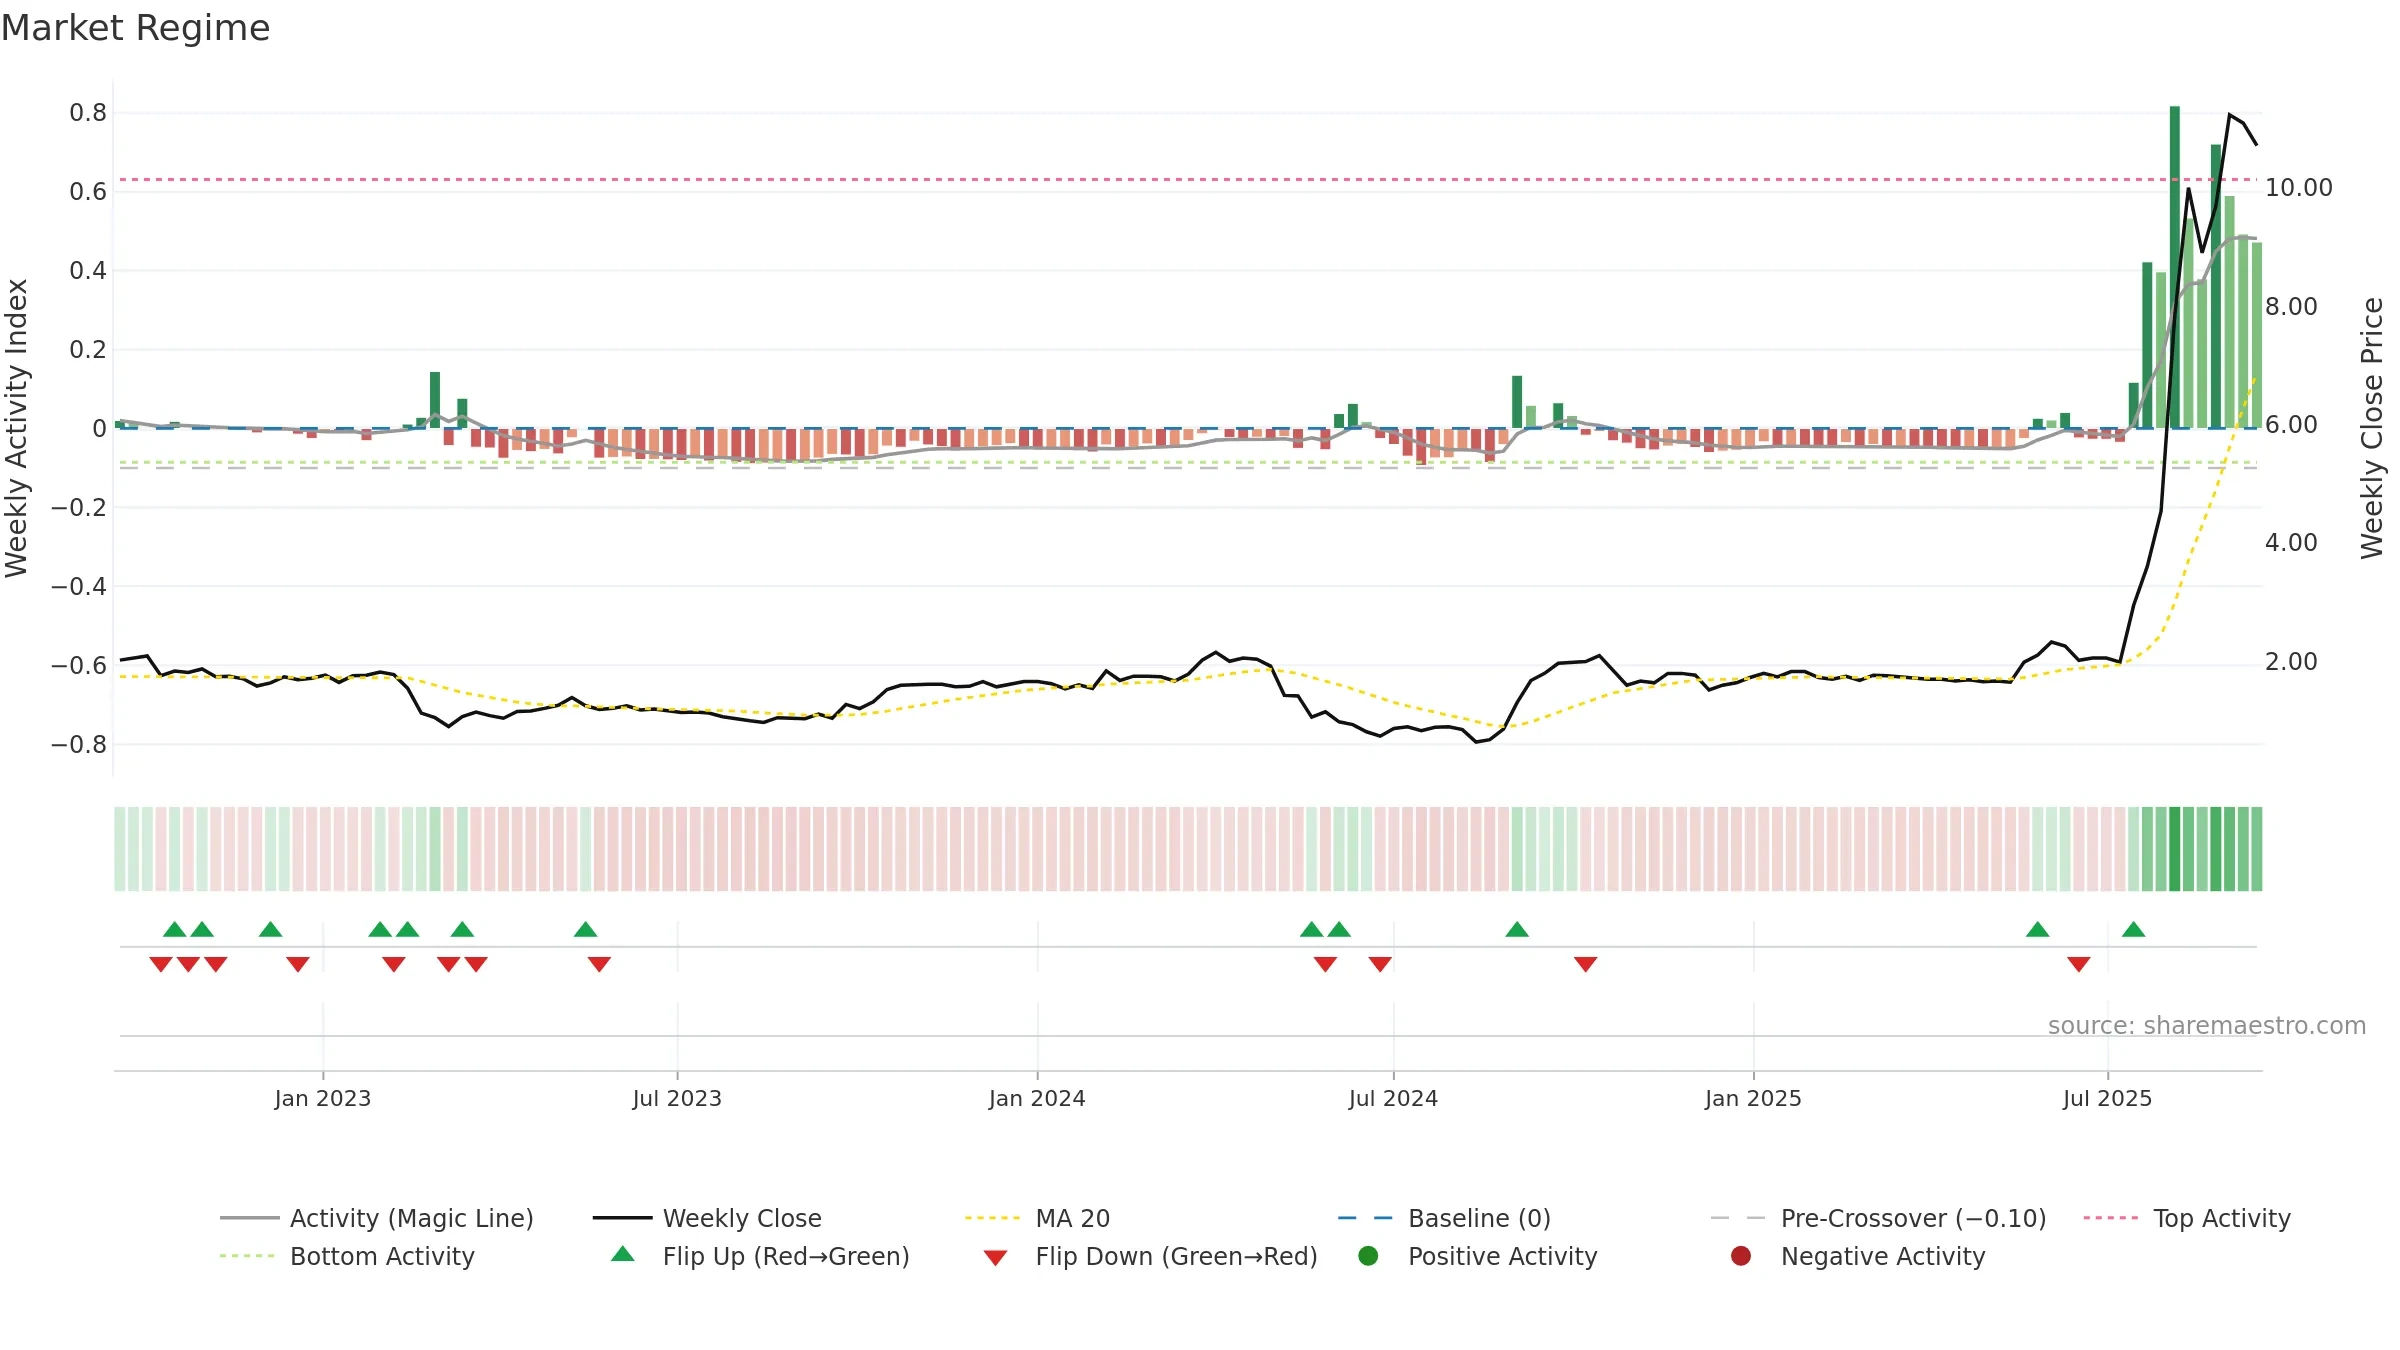Image resolution: width=2400 pixels, height=1350 pixels.
Task: Click the Positive Activity green circle icon
Action: pyautogui.click(x=1368, y=1255)
